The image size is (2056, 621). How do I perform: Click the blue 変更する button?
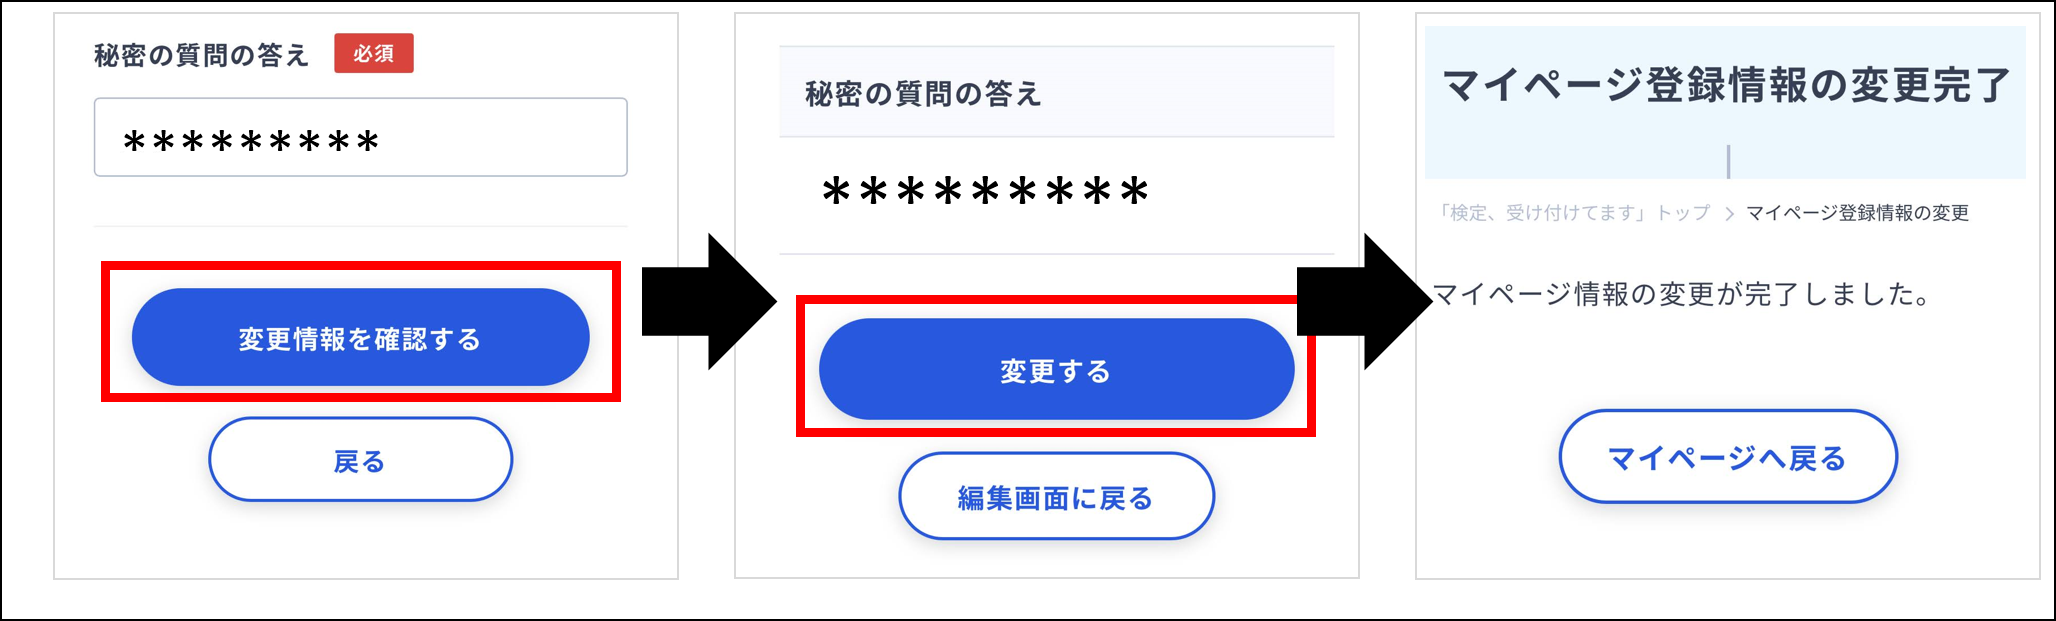1056,370
